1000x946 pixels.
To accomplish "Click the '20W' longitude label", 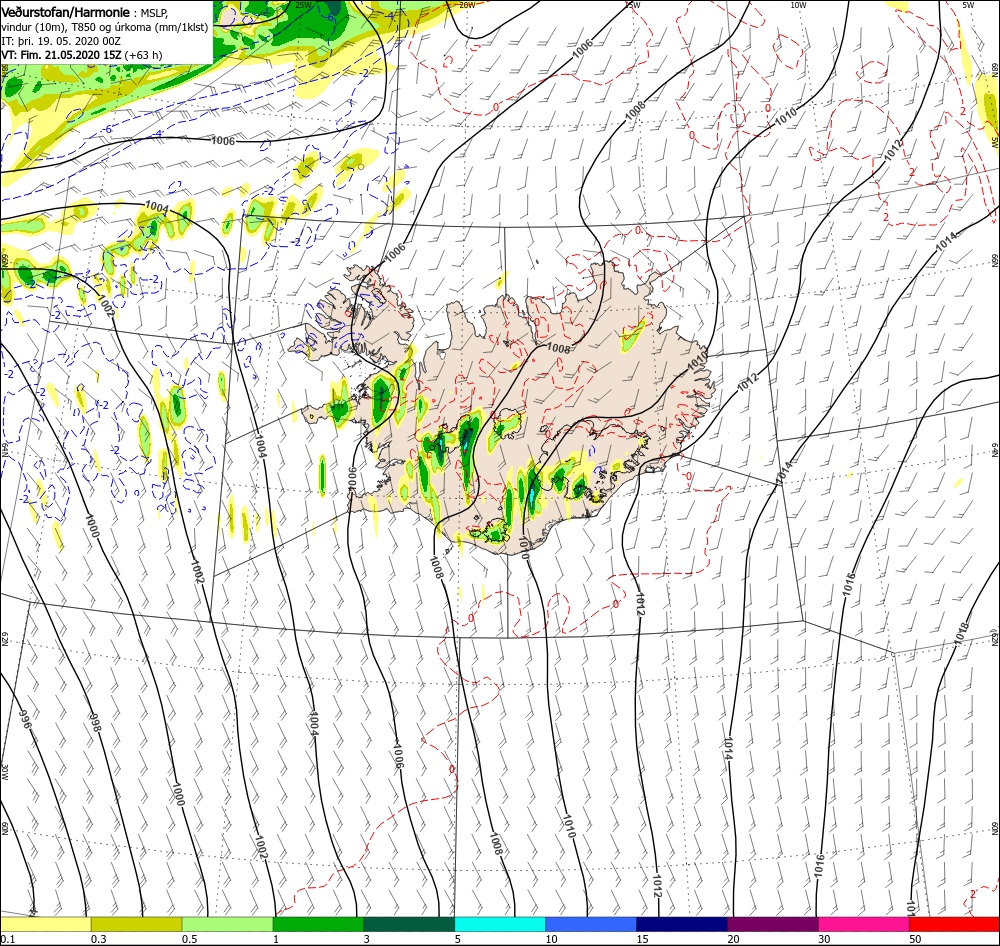I will click(x=467, y=4).
